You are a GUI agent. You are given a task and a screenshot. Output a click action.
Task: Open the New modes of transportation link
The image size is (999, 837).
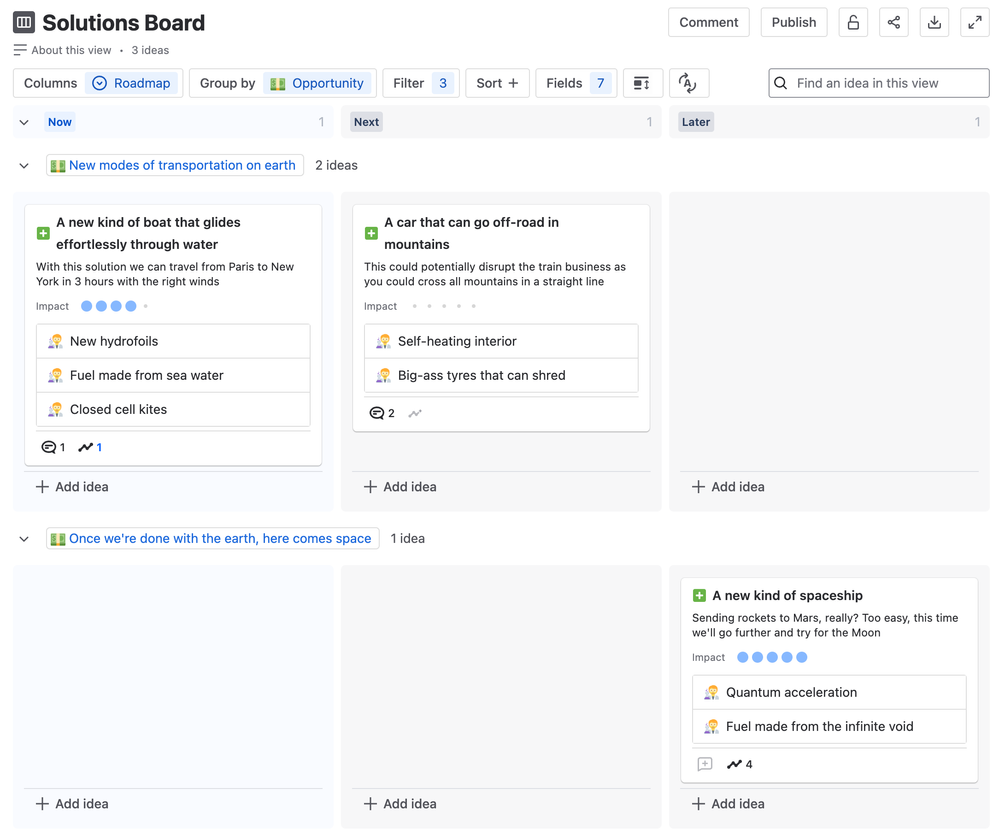[x=182, y=165]
